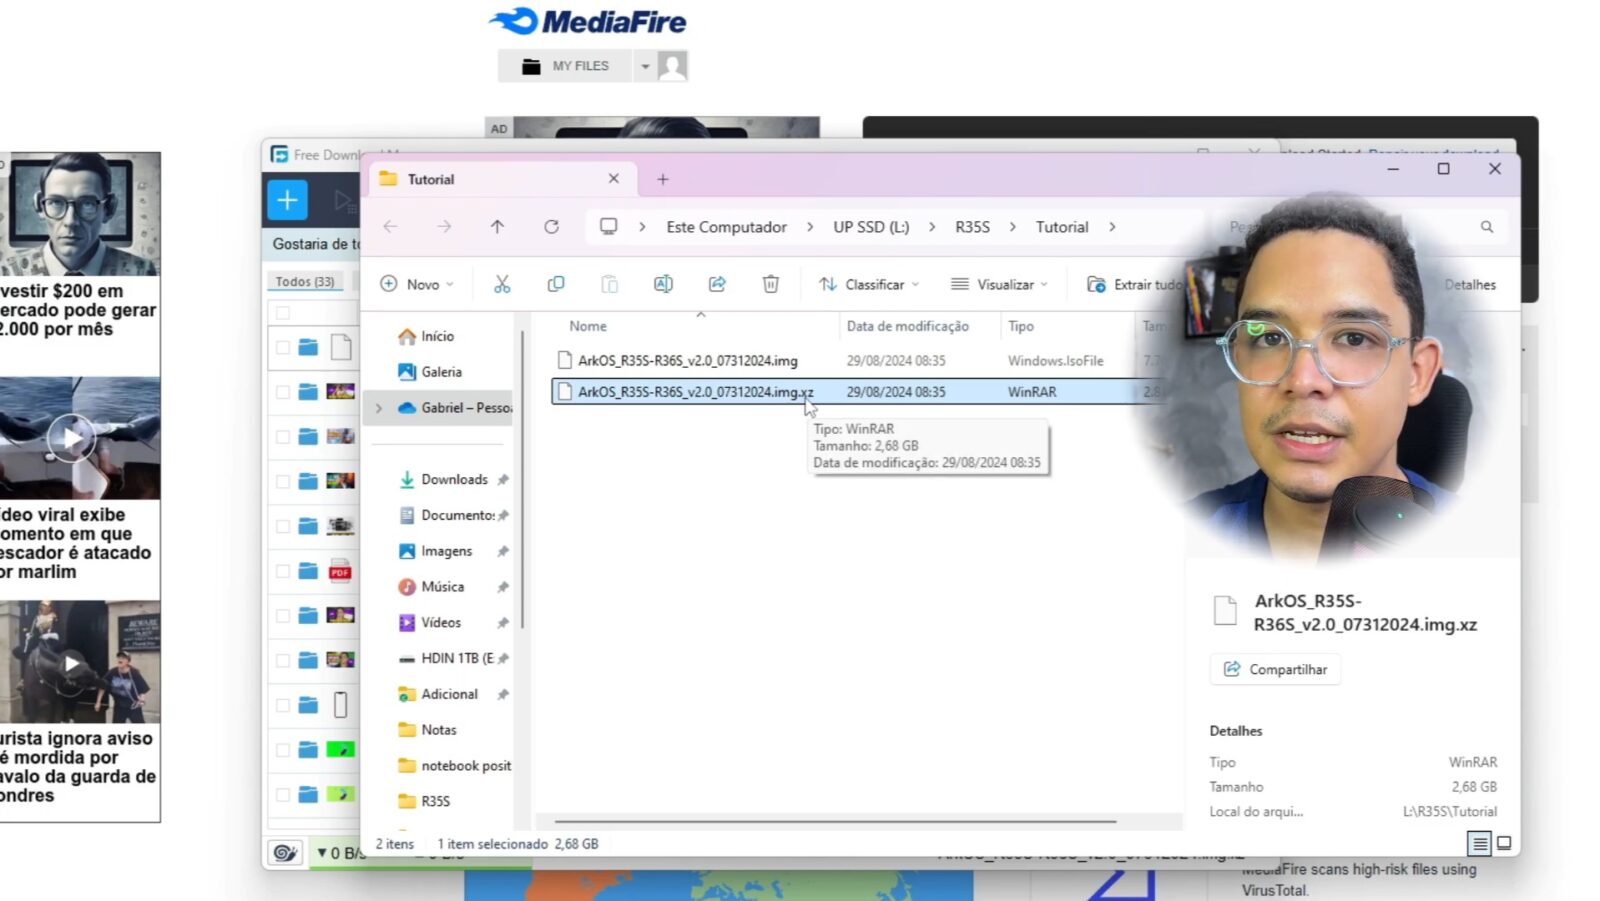This screenshot has width=1600, height=901.
Task: Select the Todos (33) tab
Action: tap(305, 282)
